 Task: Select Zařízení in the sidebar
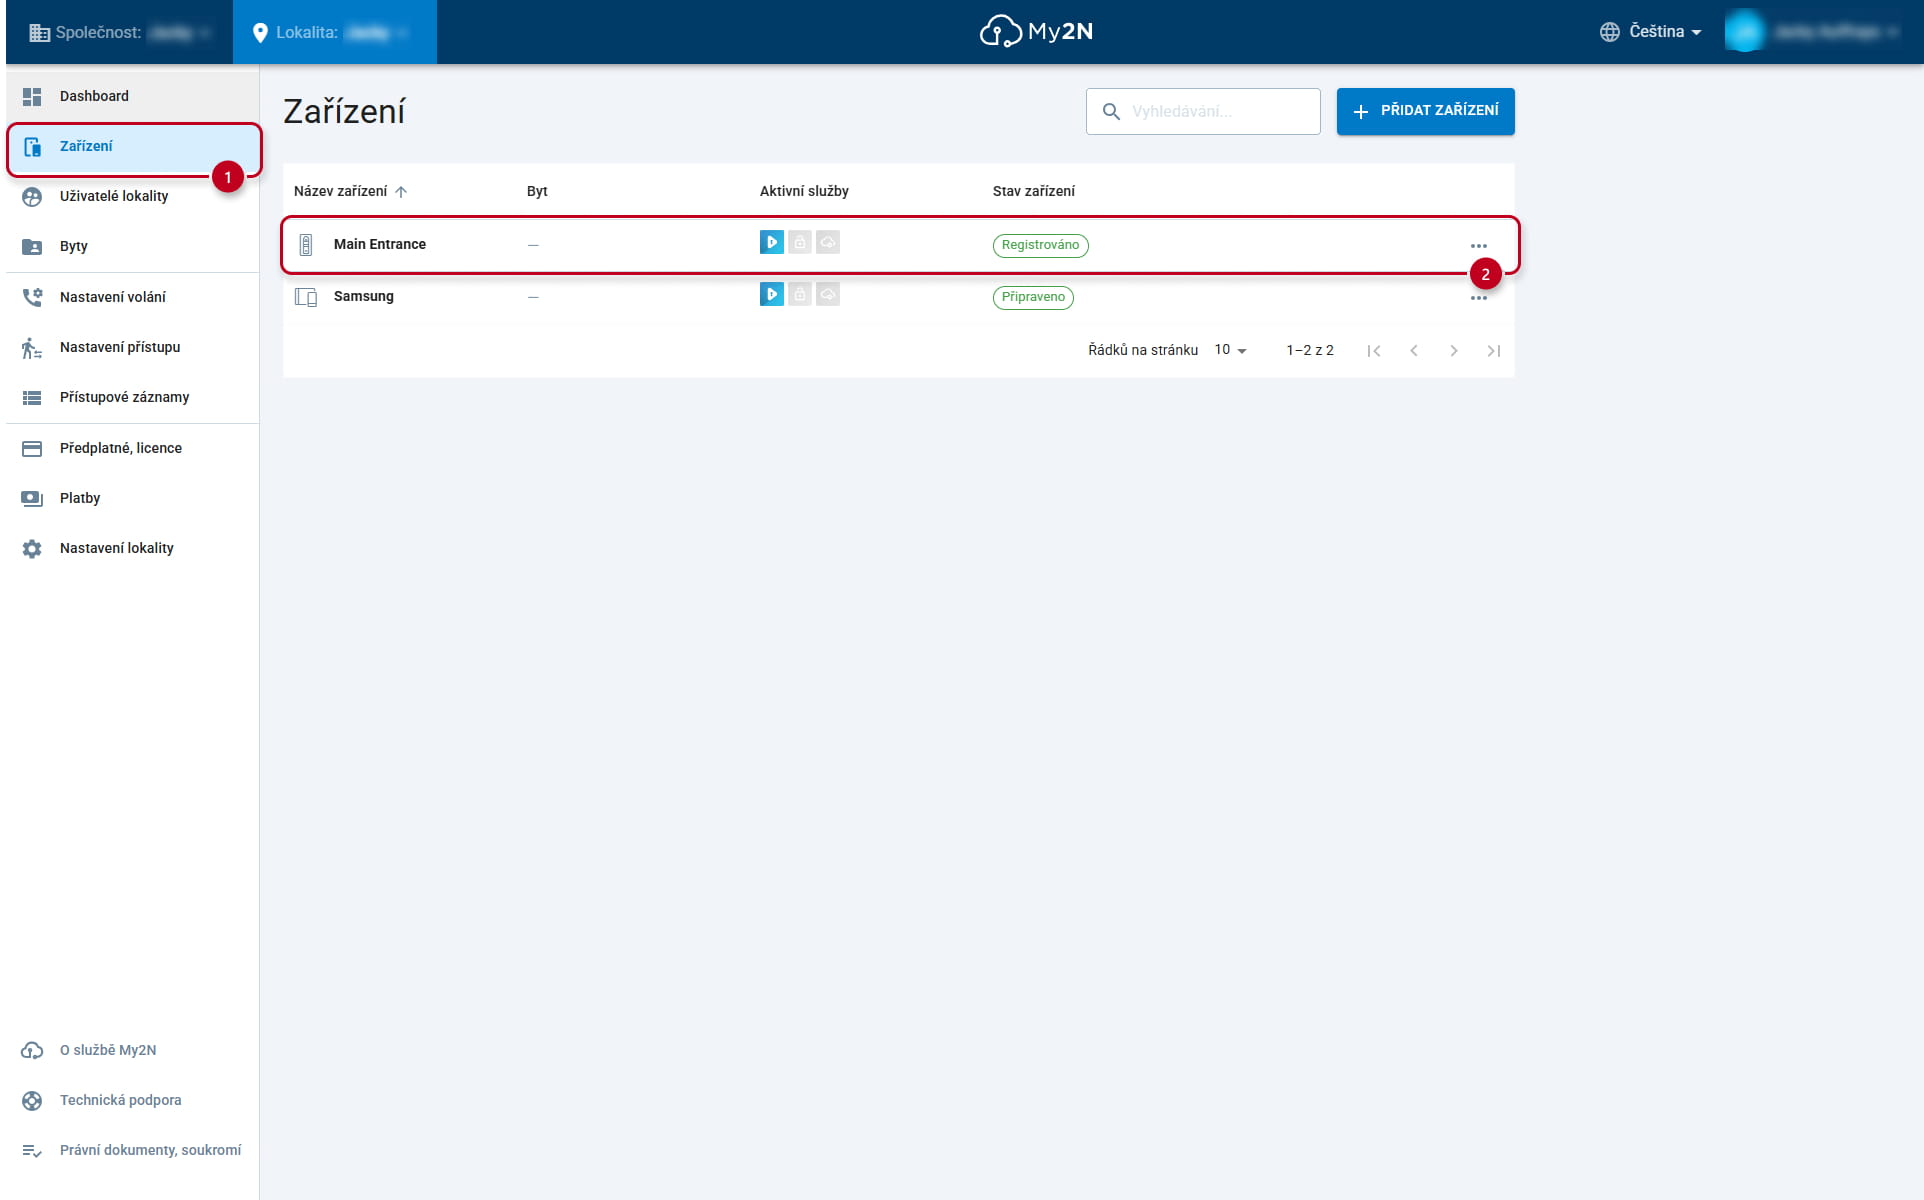click(x=132, y=146)
